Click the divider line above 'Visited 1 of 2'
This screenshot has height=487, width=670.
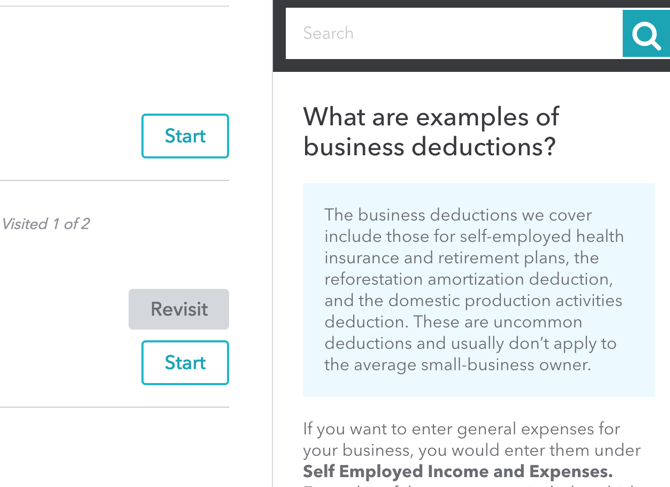pyautogui.click(x=114, y=181)
